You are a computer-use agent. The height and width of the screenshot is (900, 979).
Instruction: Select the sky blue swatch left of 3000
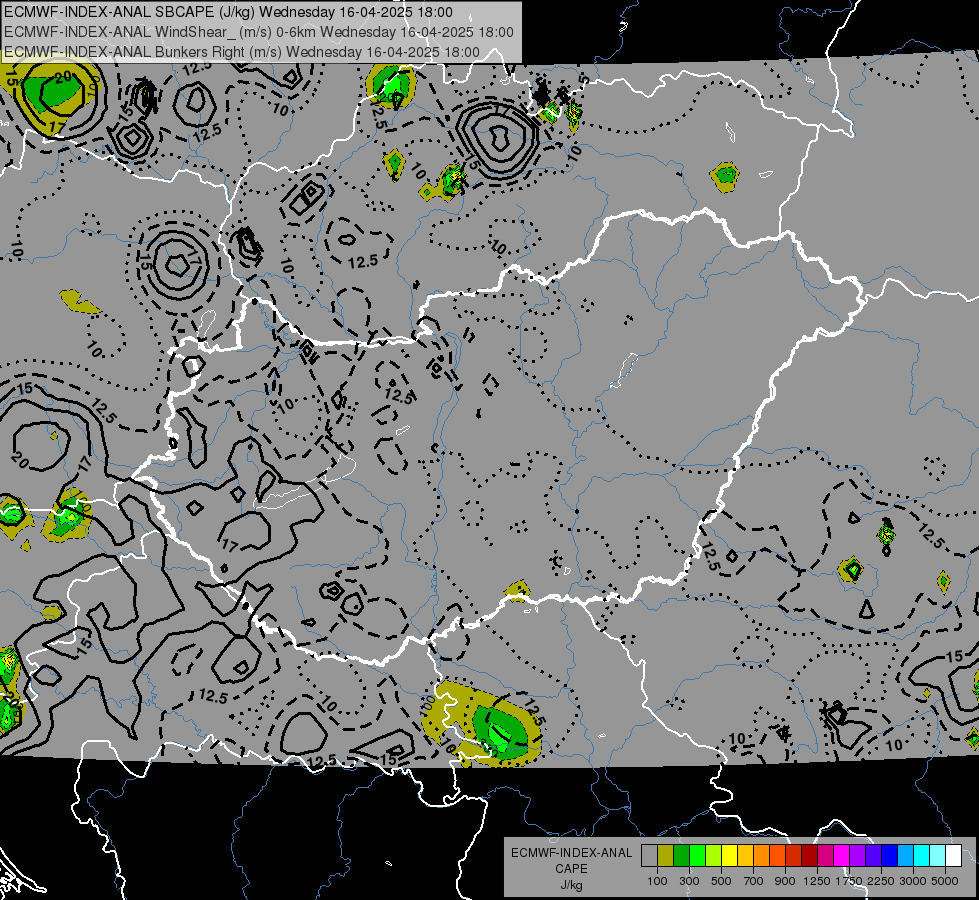point(906,856)
